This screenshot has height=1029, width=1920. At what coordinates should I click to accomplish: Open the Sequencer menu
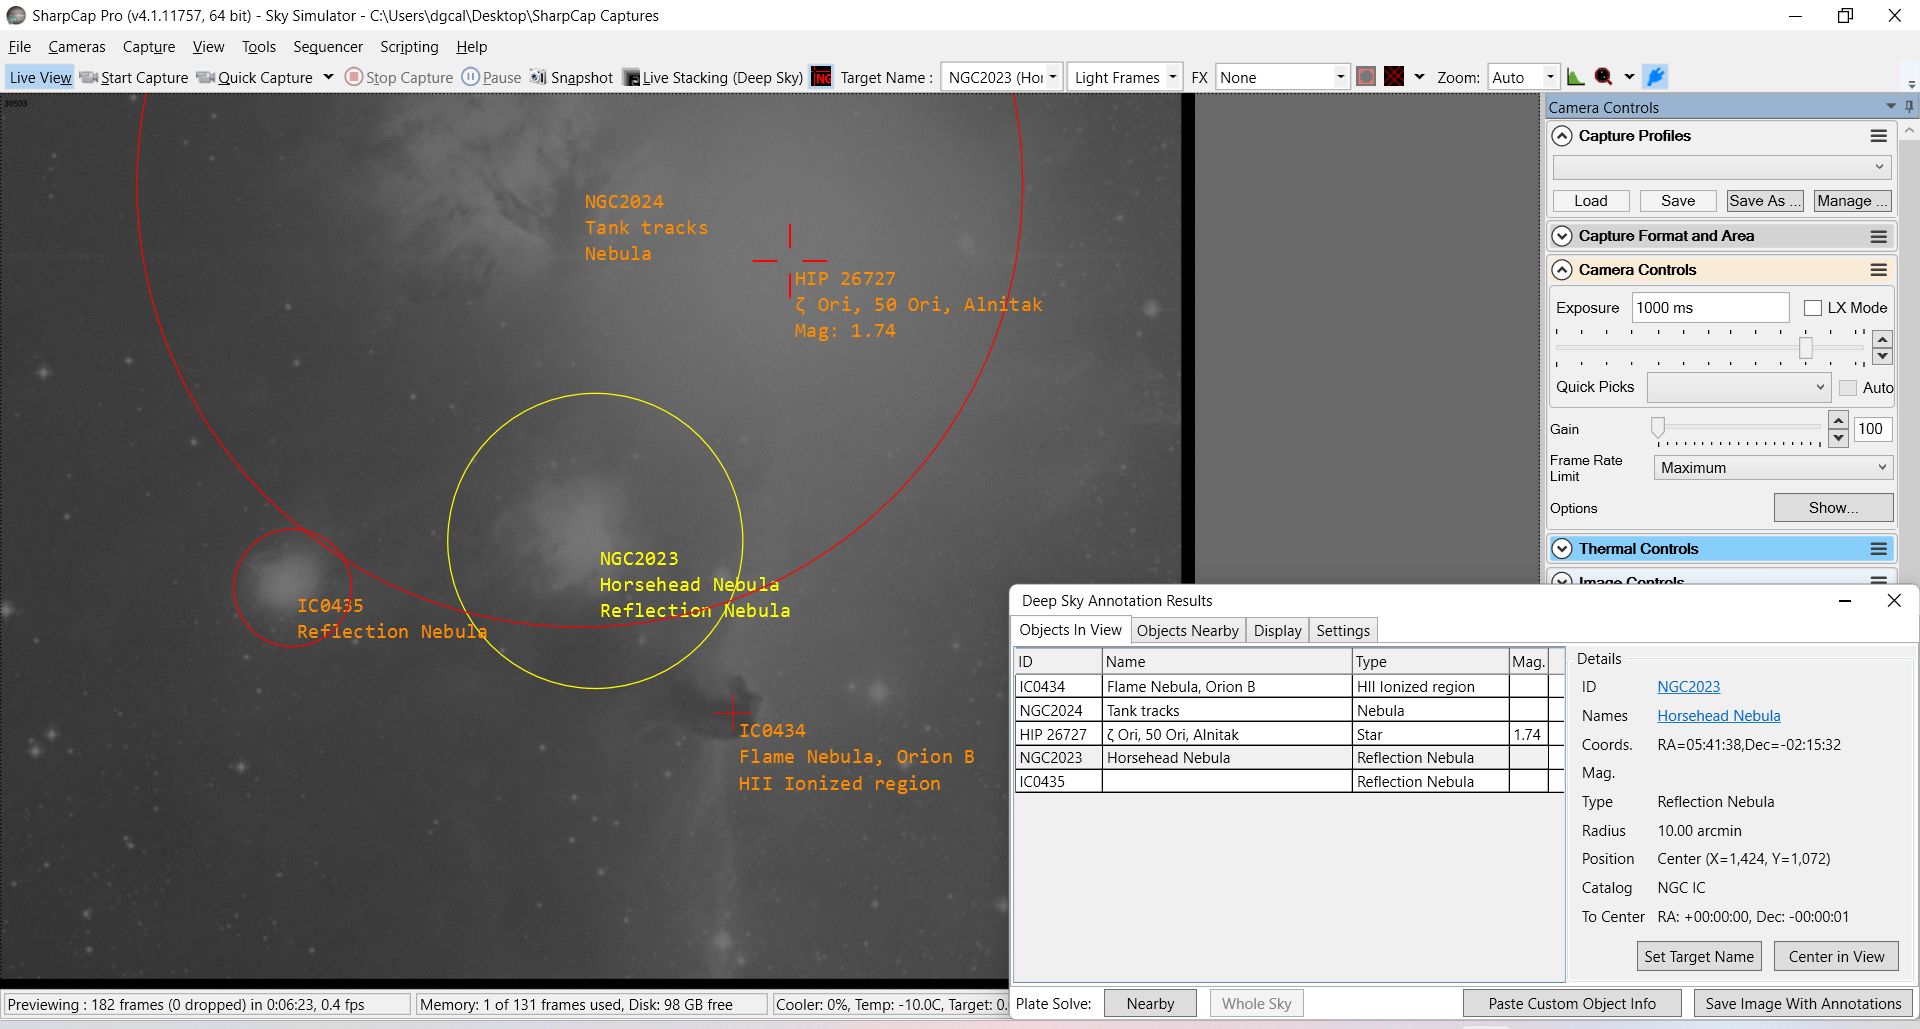pos(327,46)
